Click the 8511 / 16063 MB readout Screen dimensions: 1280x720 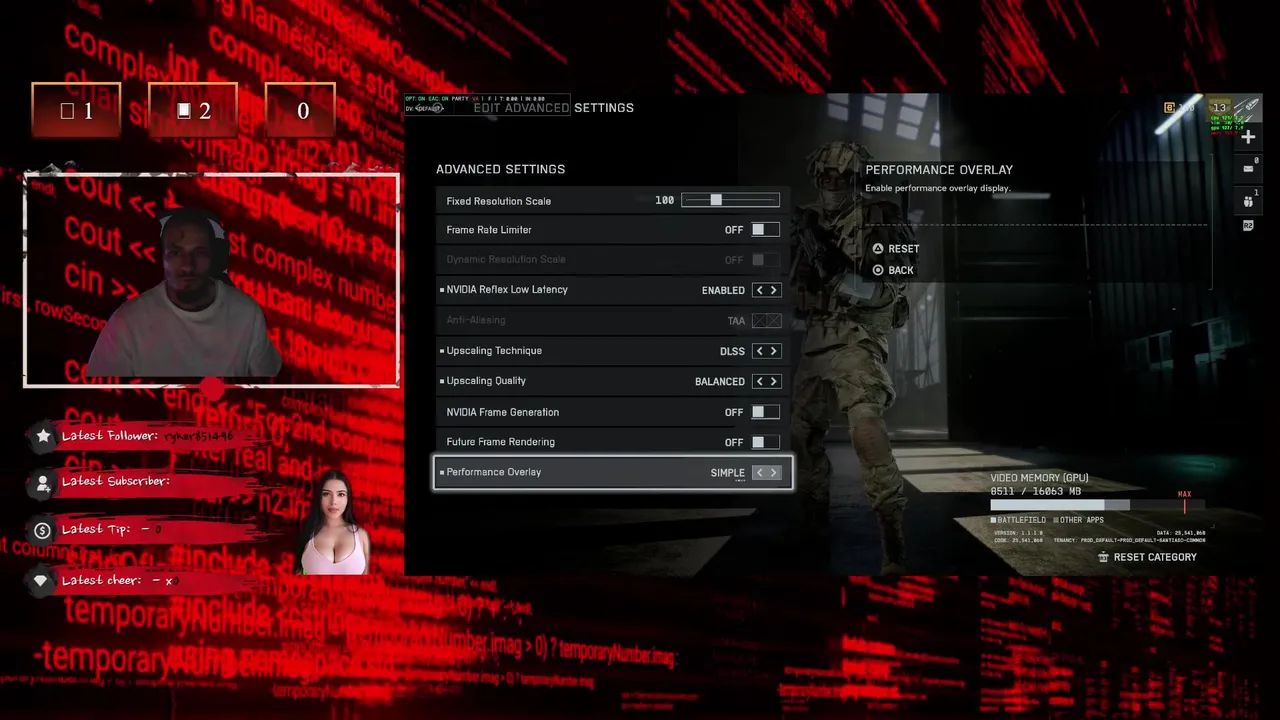coord(1036,492)
